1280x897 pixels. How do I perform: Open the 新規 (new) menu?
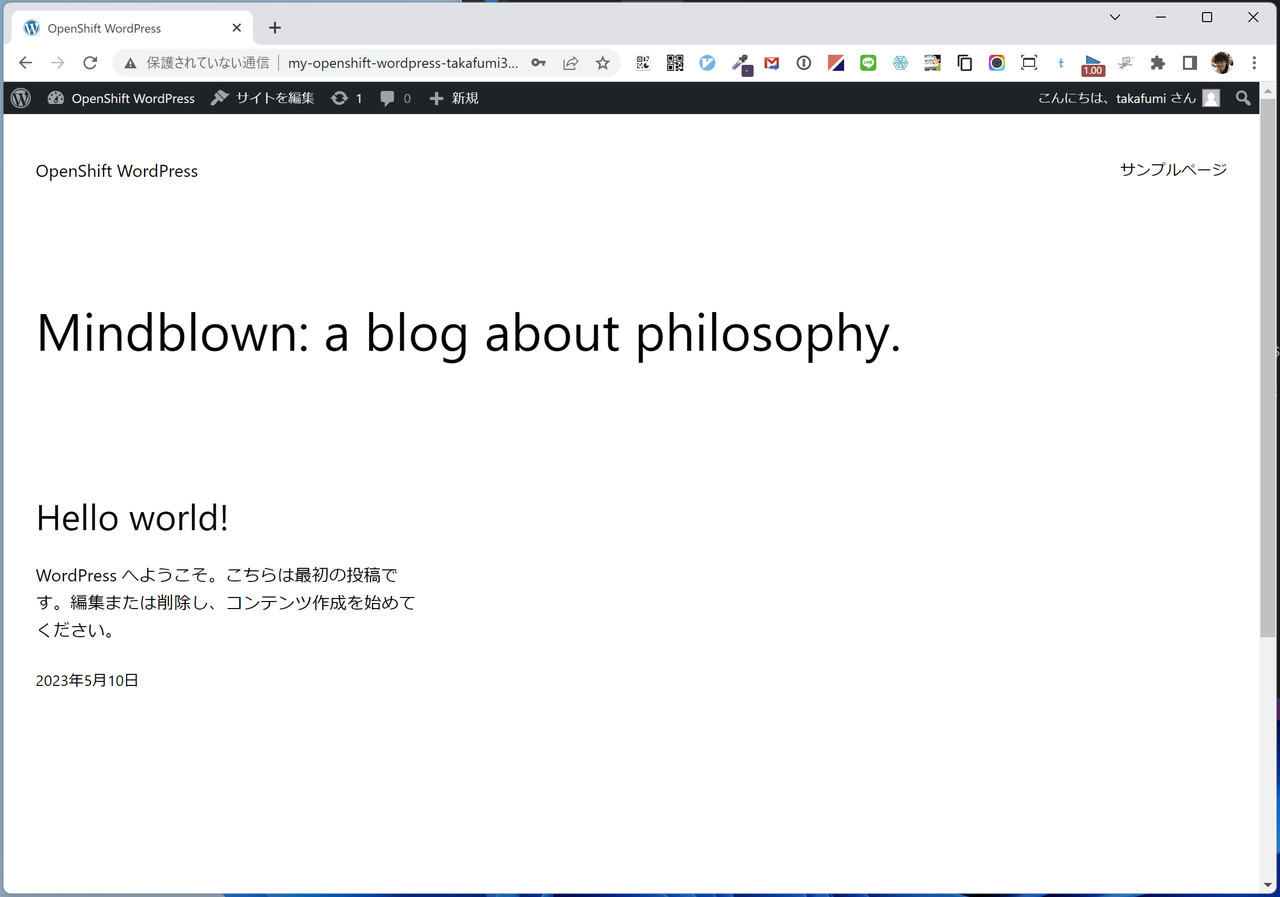tap(454, 98)
